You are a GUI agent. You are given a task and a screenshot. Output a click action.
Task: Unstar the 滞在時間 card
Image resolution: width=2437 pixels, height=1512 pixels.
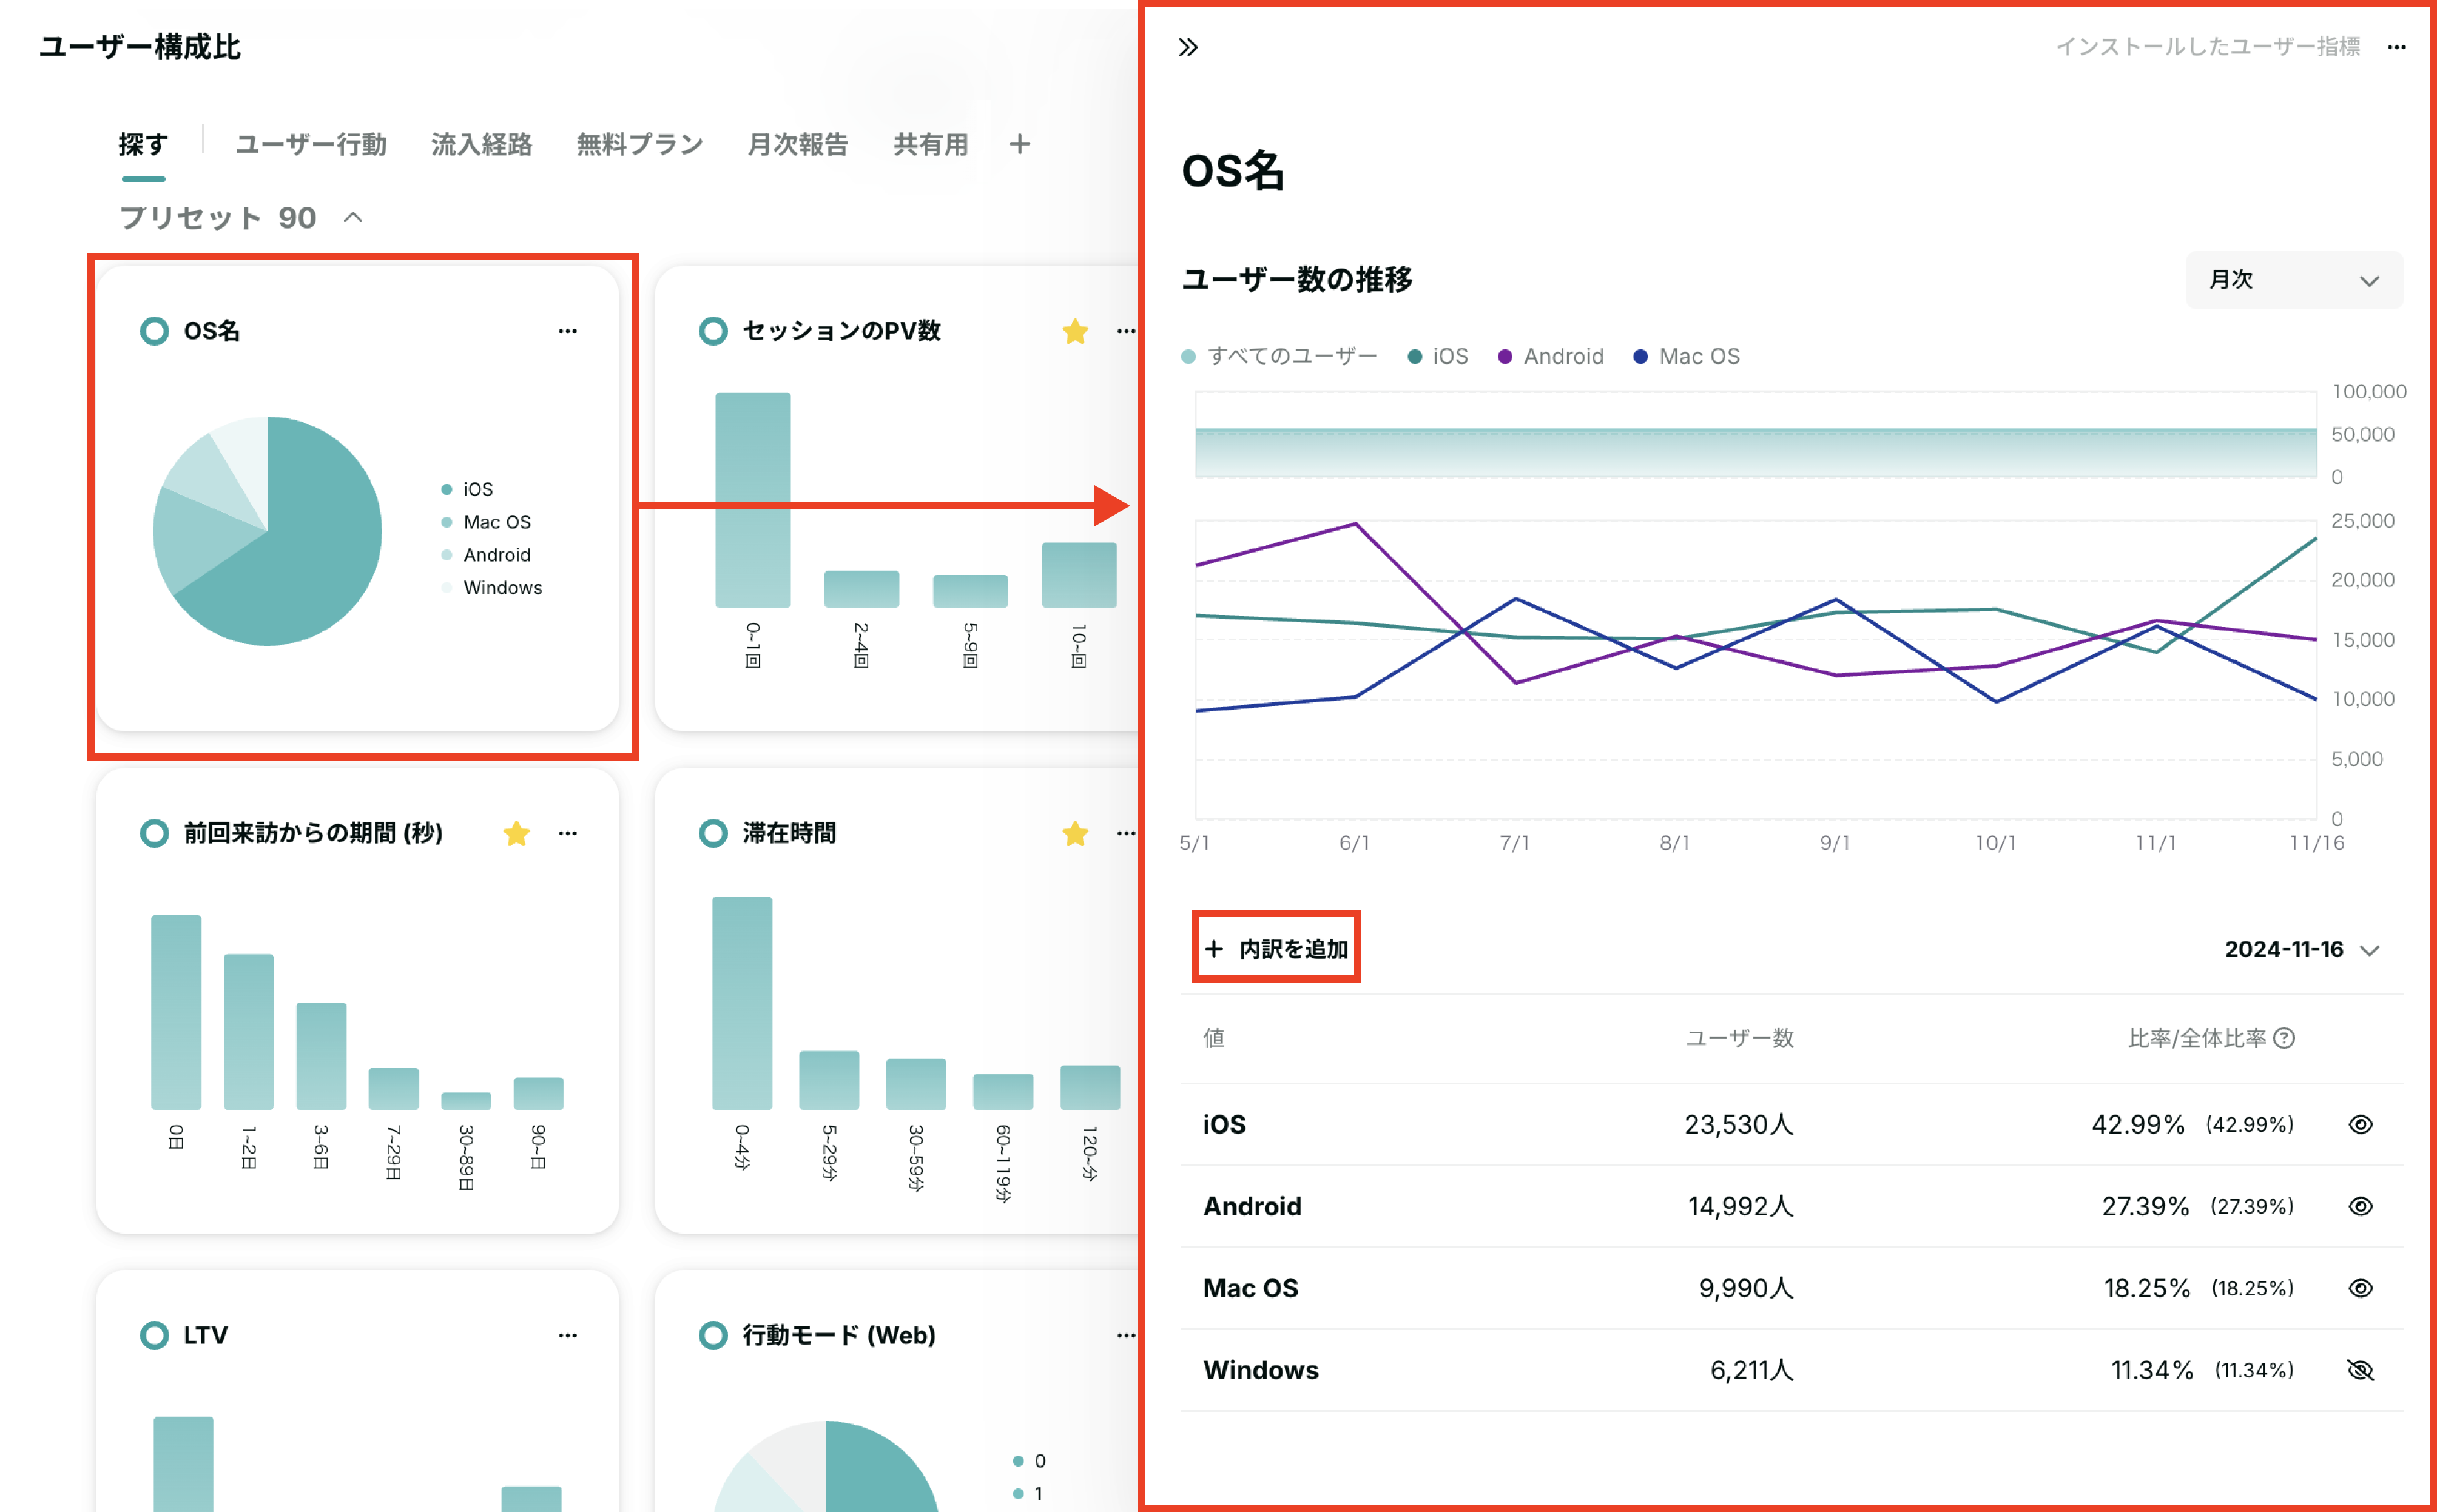1075,833
